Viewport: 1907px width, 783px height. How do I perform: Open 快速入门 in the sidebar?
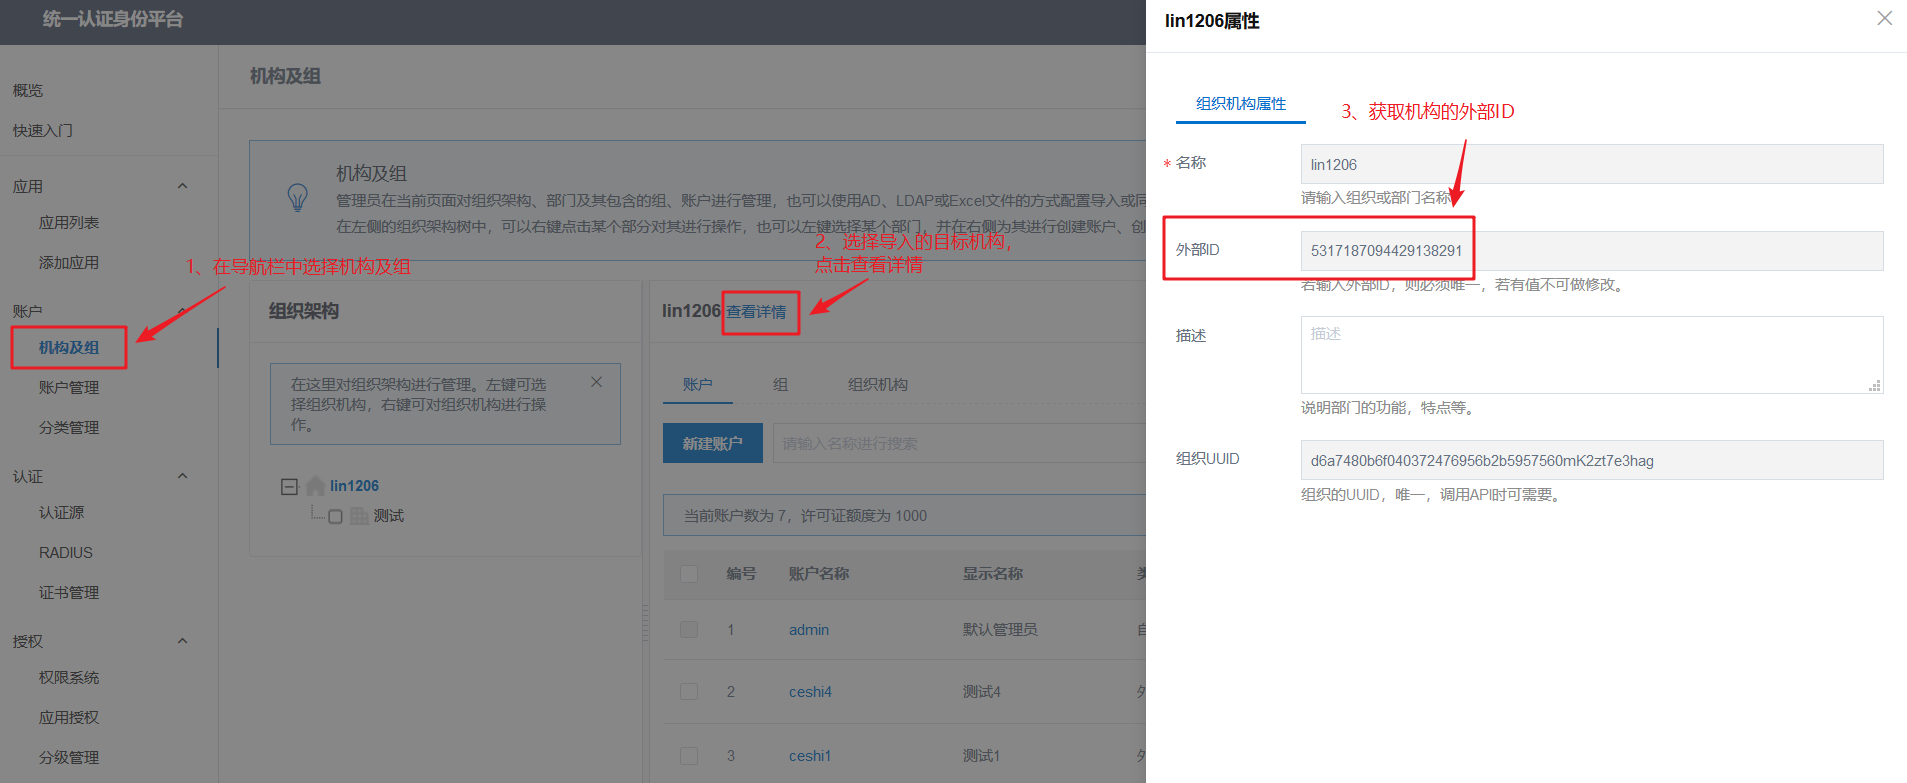43,130
